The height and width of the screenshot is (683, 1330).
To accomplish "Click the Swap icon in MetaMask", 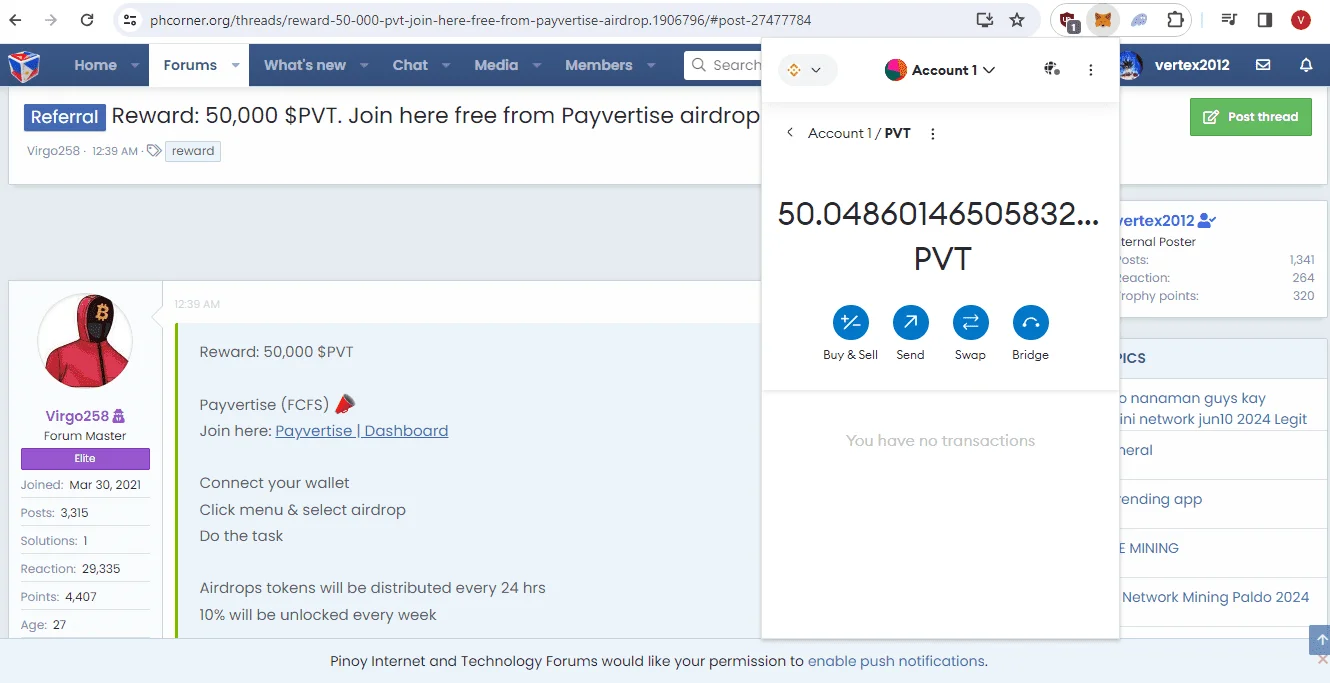I will pyautogui.click(x=970, y=322).
